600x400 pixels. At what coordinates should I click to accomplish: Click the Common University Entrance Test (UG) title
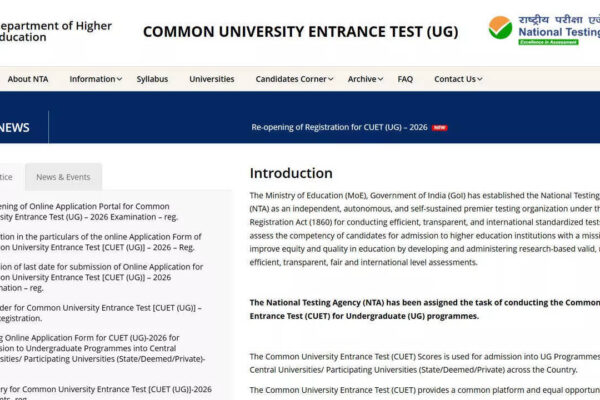(x=300, y=32)
